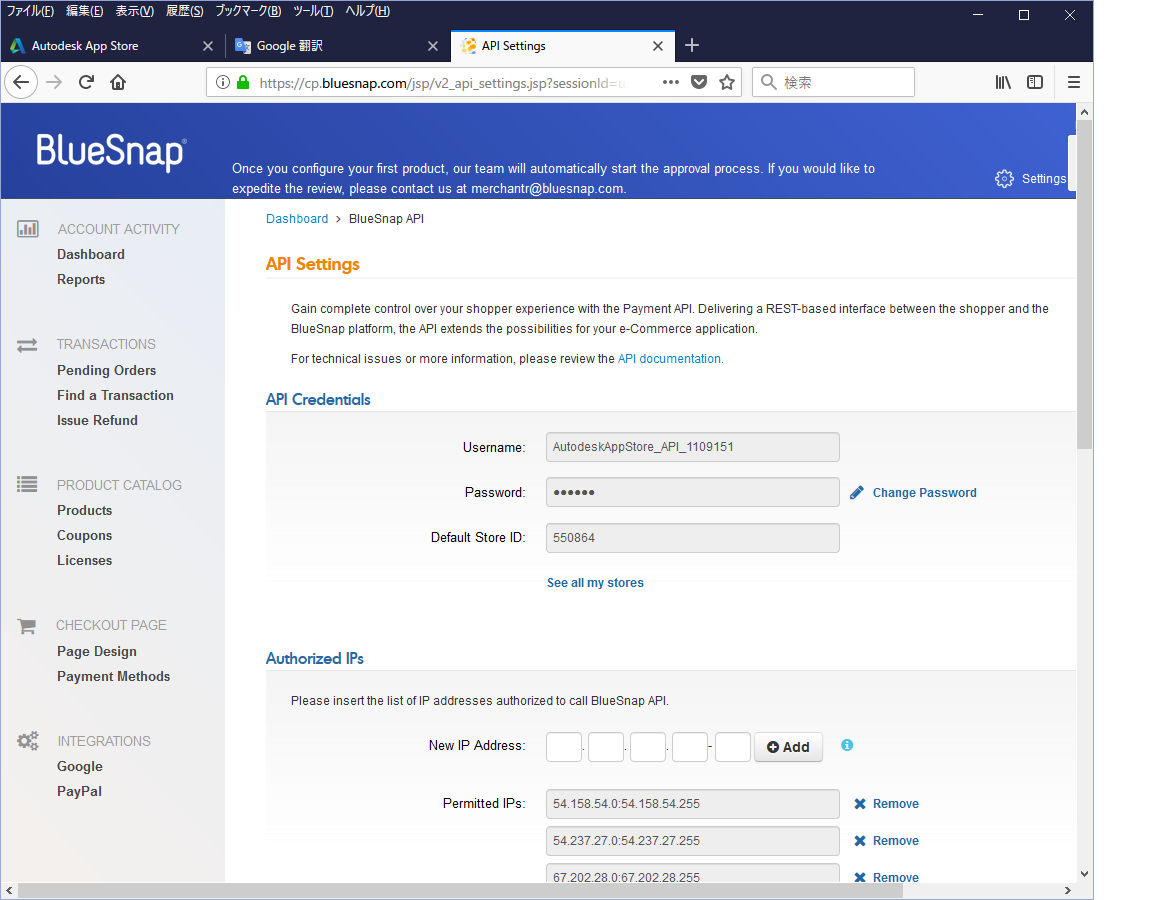The width and height of the screenshot is (1152, 900).
Task: Switch to the Google 翻訳 tab
Action: click(x=336, y=46)
